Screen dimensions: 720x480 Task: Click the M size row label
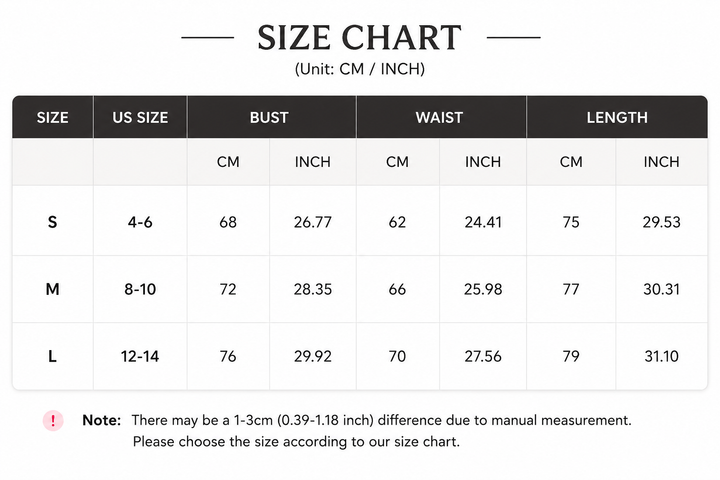pyautogui.click(x=52, y=289)
